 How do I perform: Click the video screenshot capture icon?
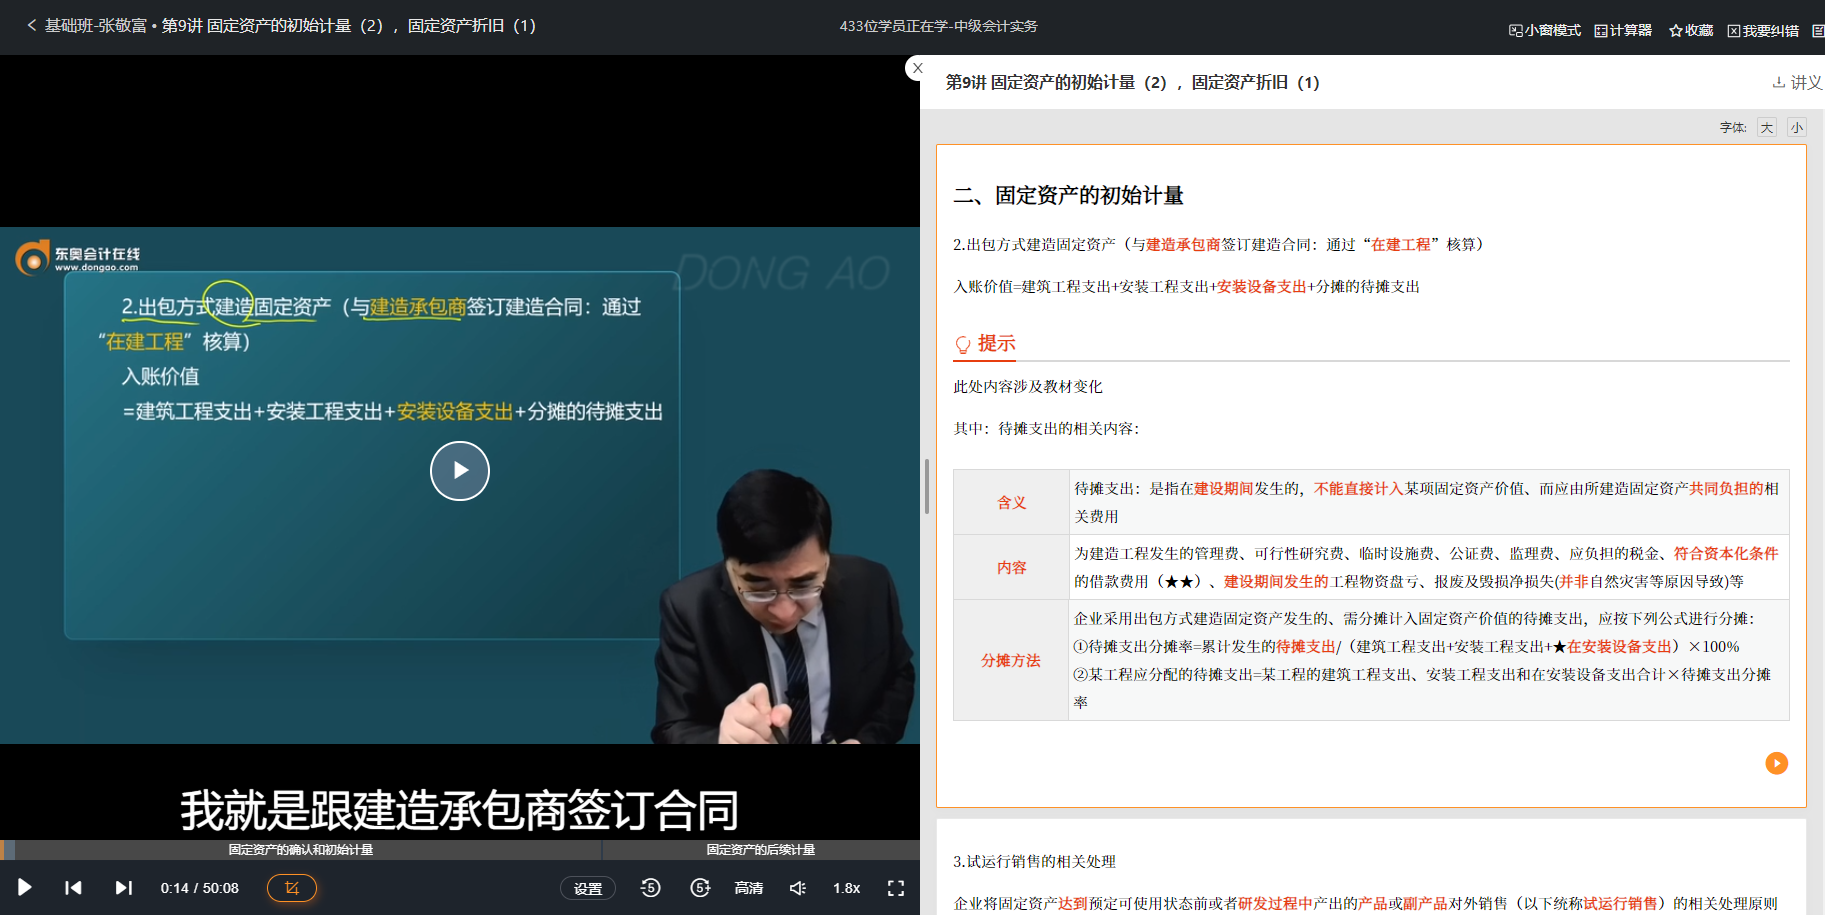click(291, 887)
